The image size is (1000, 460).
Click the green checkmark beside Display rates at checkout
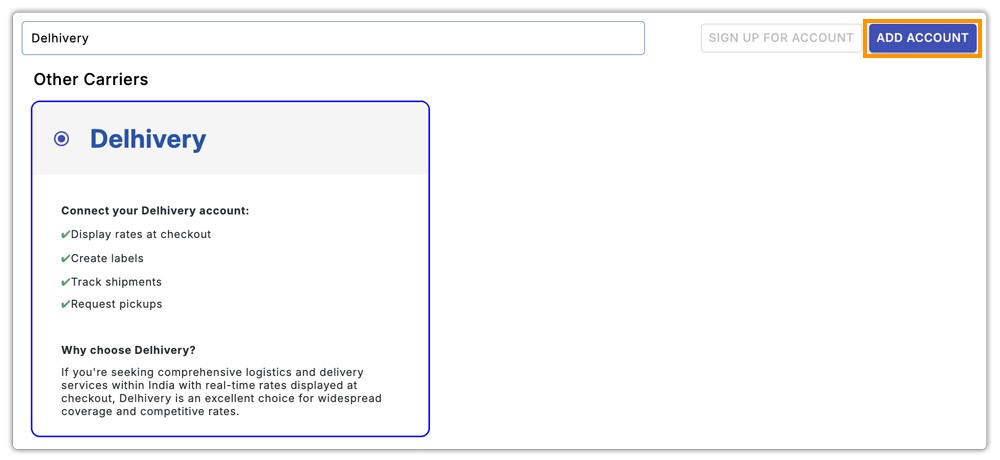click(65, 234)
